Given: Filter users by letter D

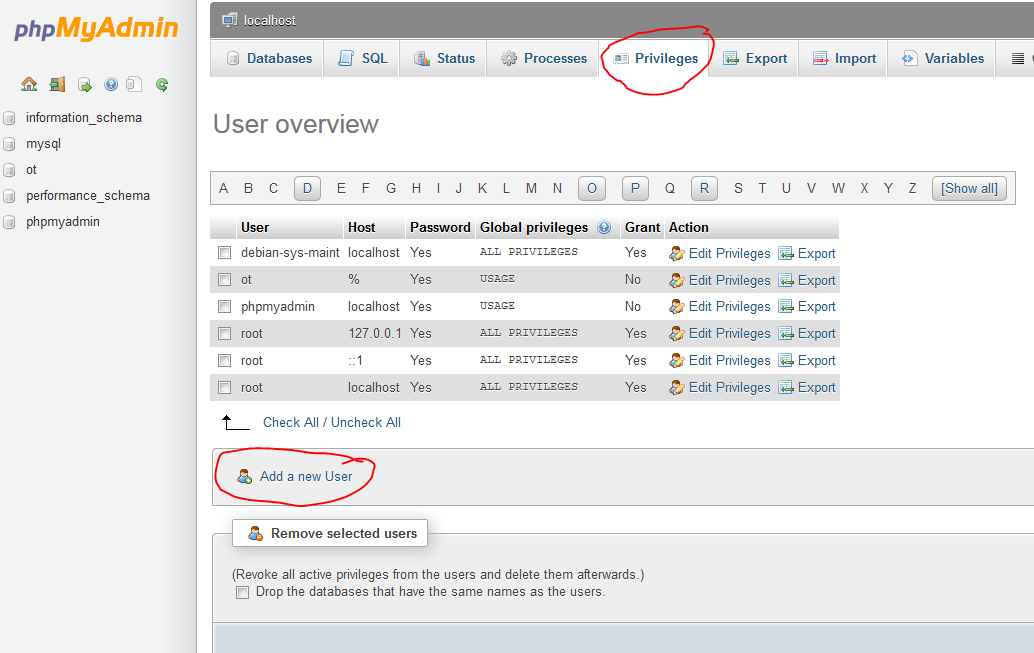Looking at the screenshot, I should point(307,189).
